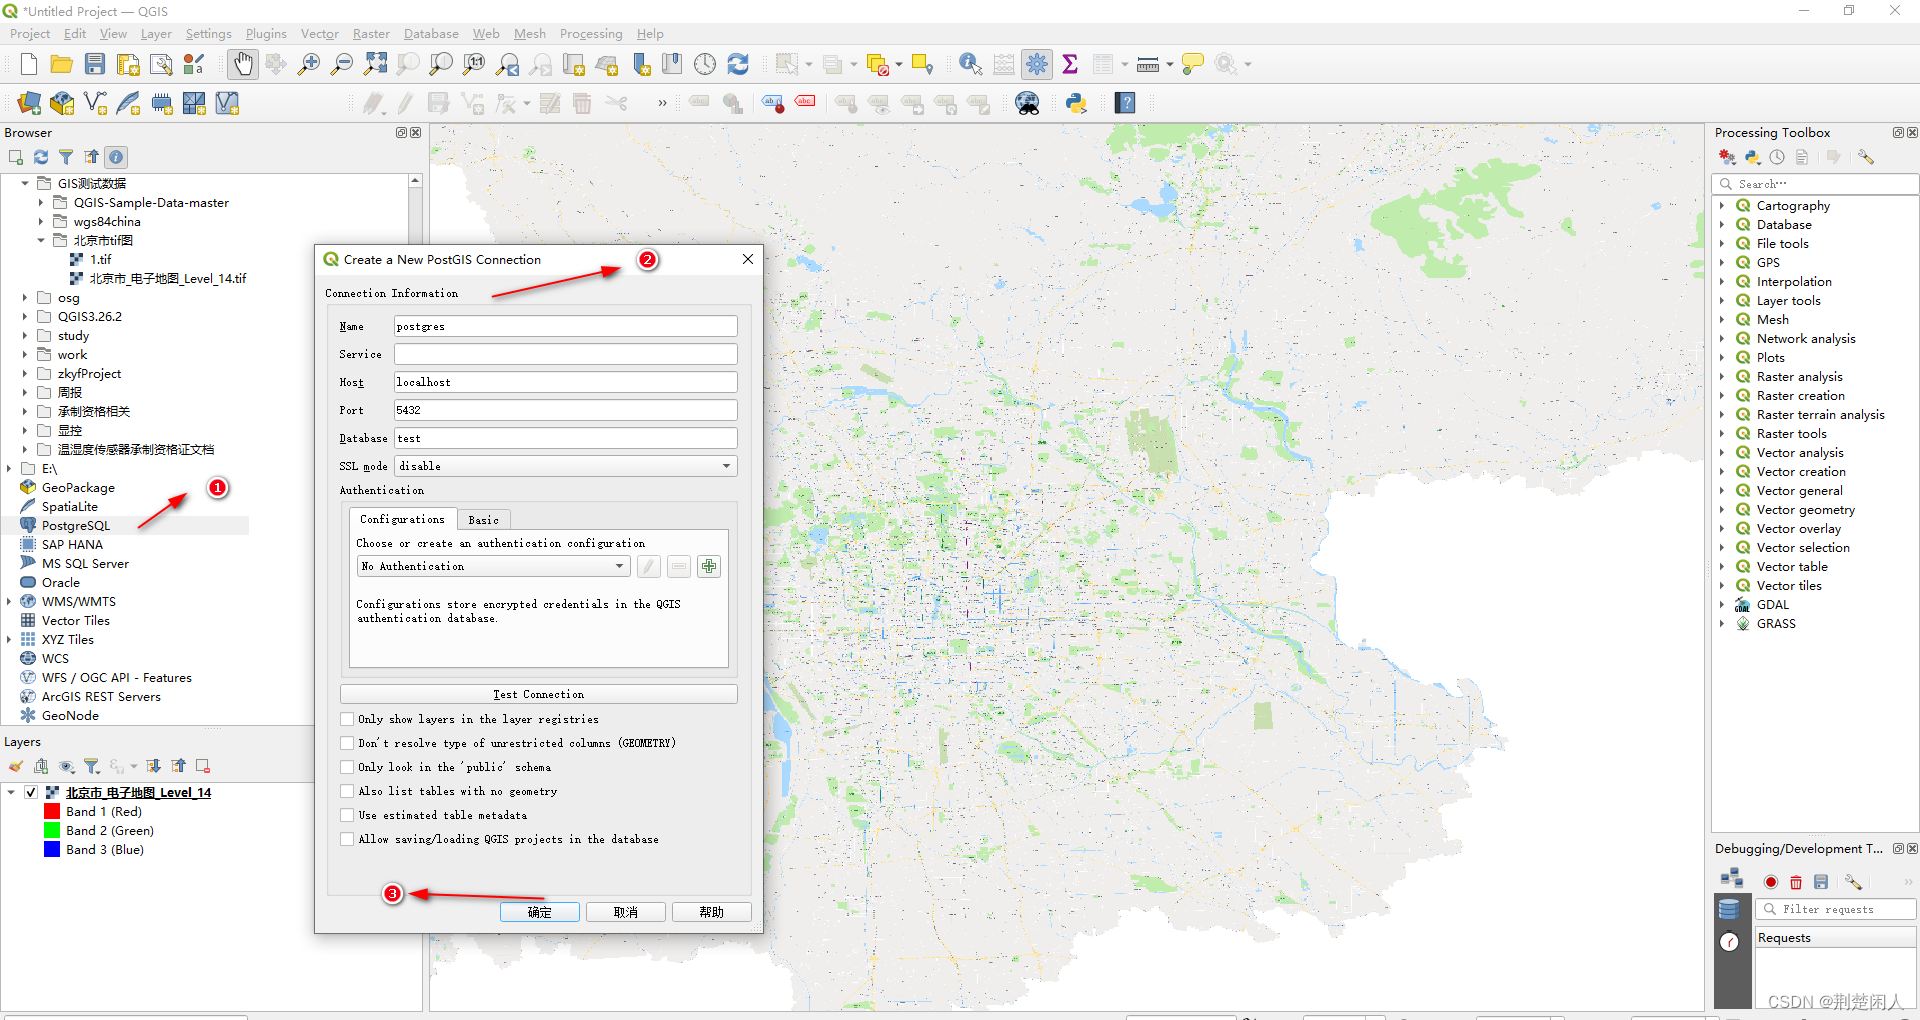Click the empty Service input field
The height and width of the screenshot is (1020, 1920).
coord(566,354)
